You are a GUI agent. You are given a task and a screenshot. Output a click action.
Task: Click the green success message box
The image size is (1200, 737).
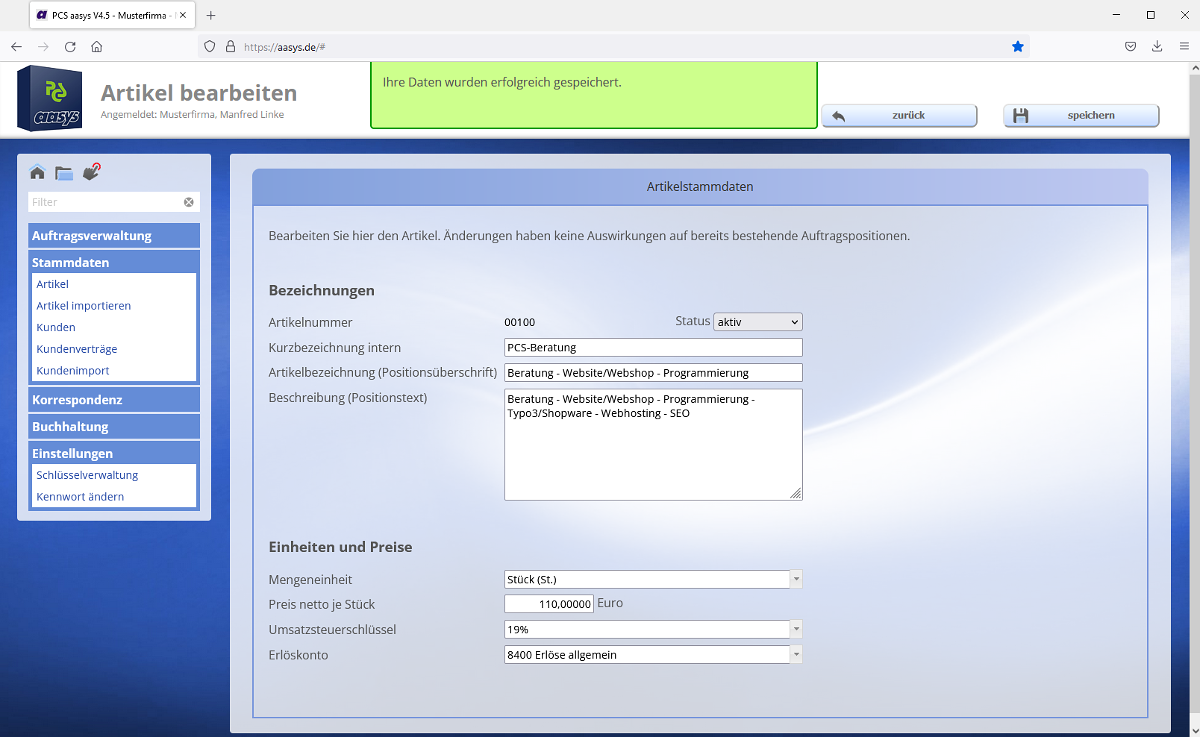(x=594, y=95)
